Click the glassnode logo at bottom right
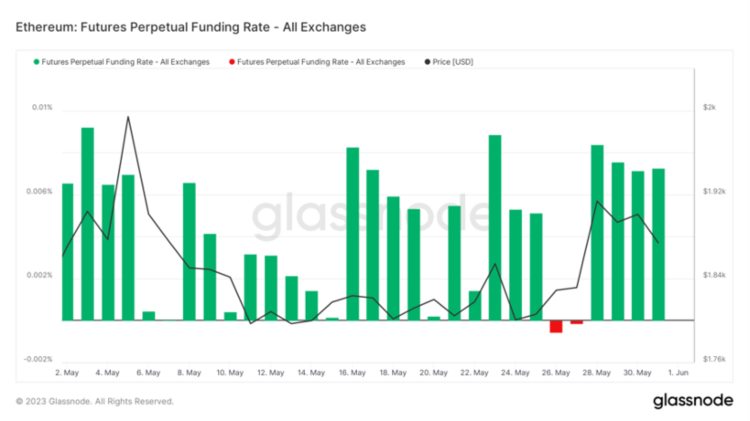 (x=694, y=401)
